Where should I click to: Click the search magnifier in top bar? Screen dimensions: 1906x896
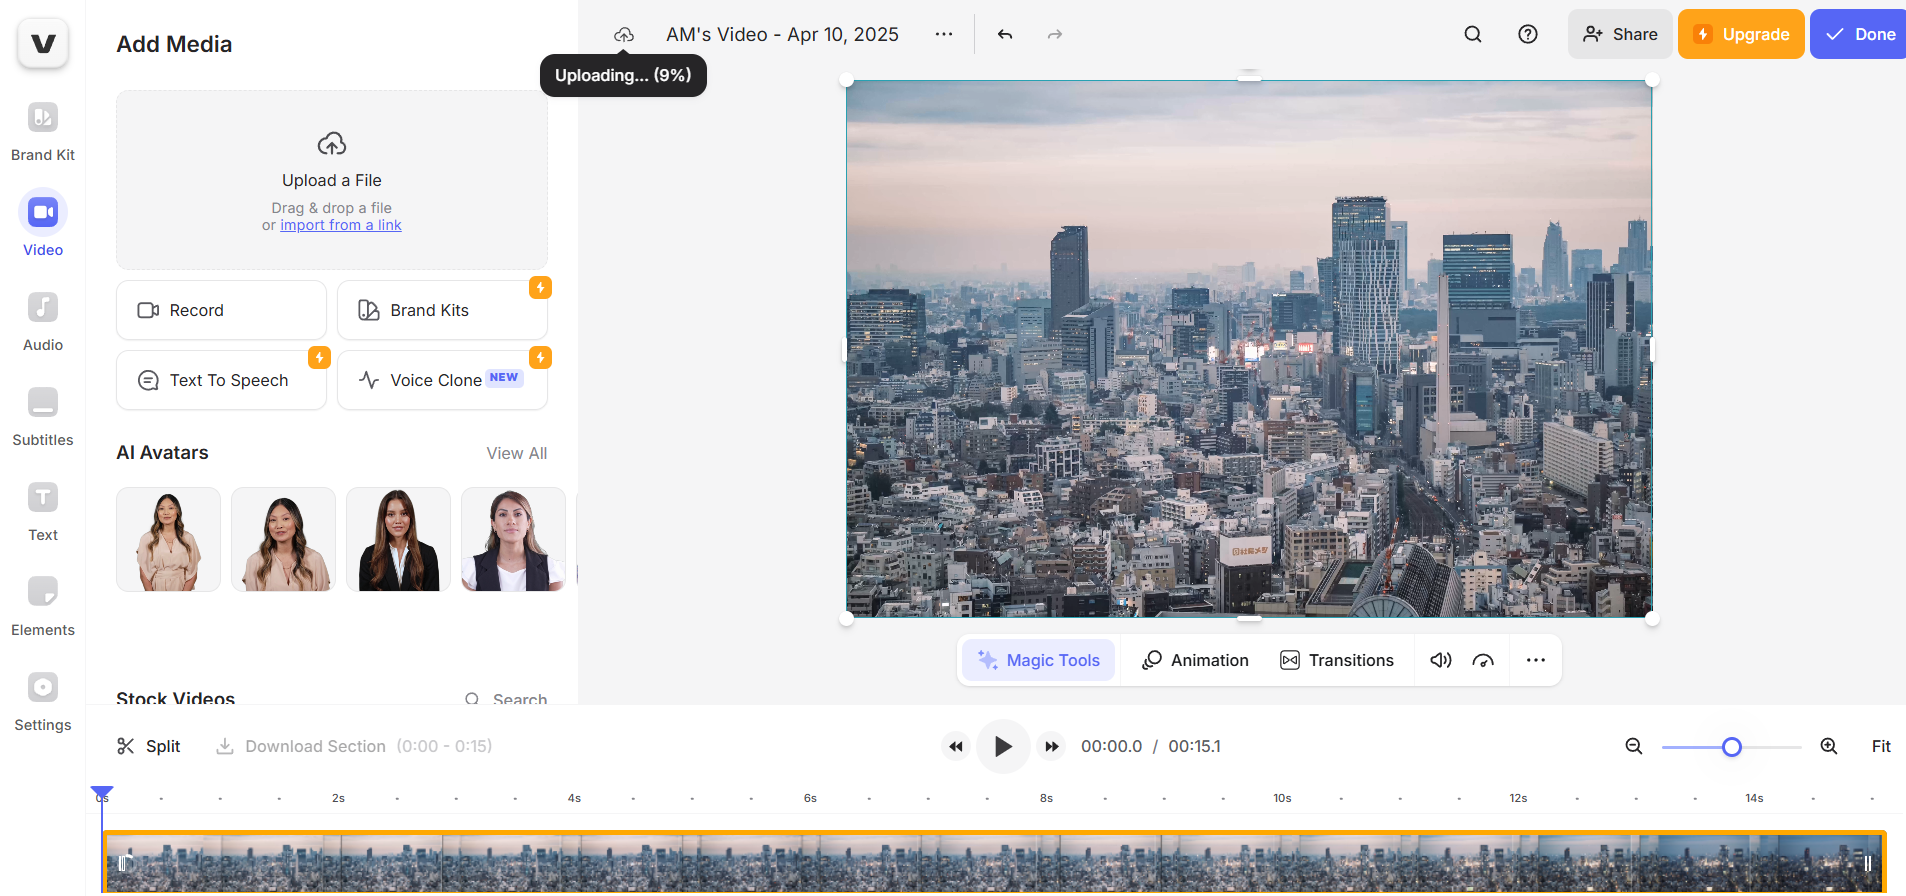click(1473, 34)
